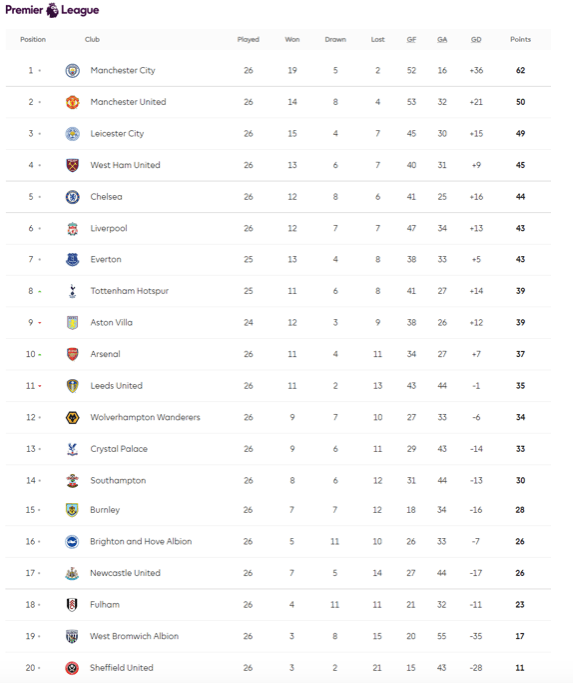Open the West Ham United crest

[x=72, y=165]
